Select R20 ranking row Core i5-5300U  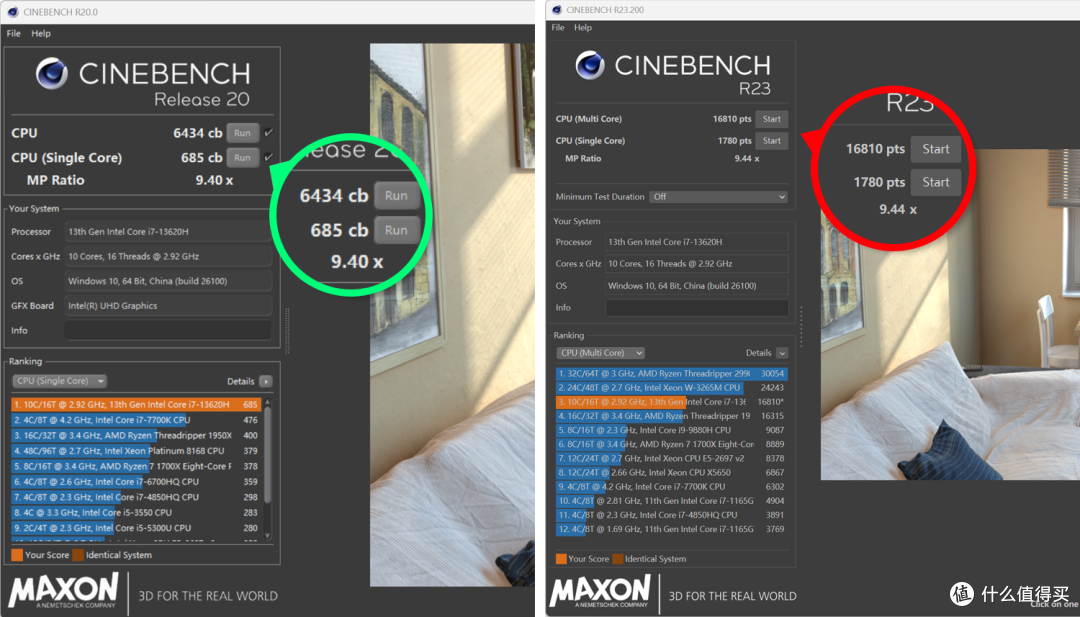(x=136, y=528)
